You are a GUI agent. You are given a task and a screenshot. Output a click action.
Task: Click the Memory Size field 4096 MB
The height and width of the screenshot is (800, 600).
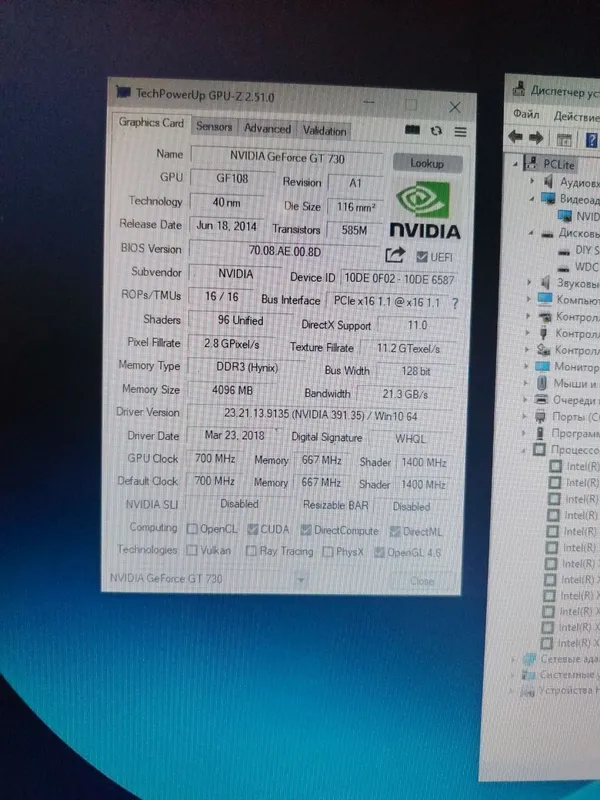click(232, 390)
